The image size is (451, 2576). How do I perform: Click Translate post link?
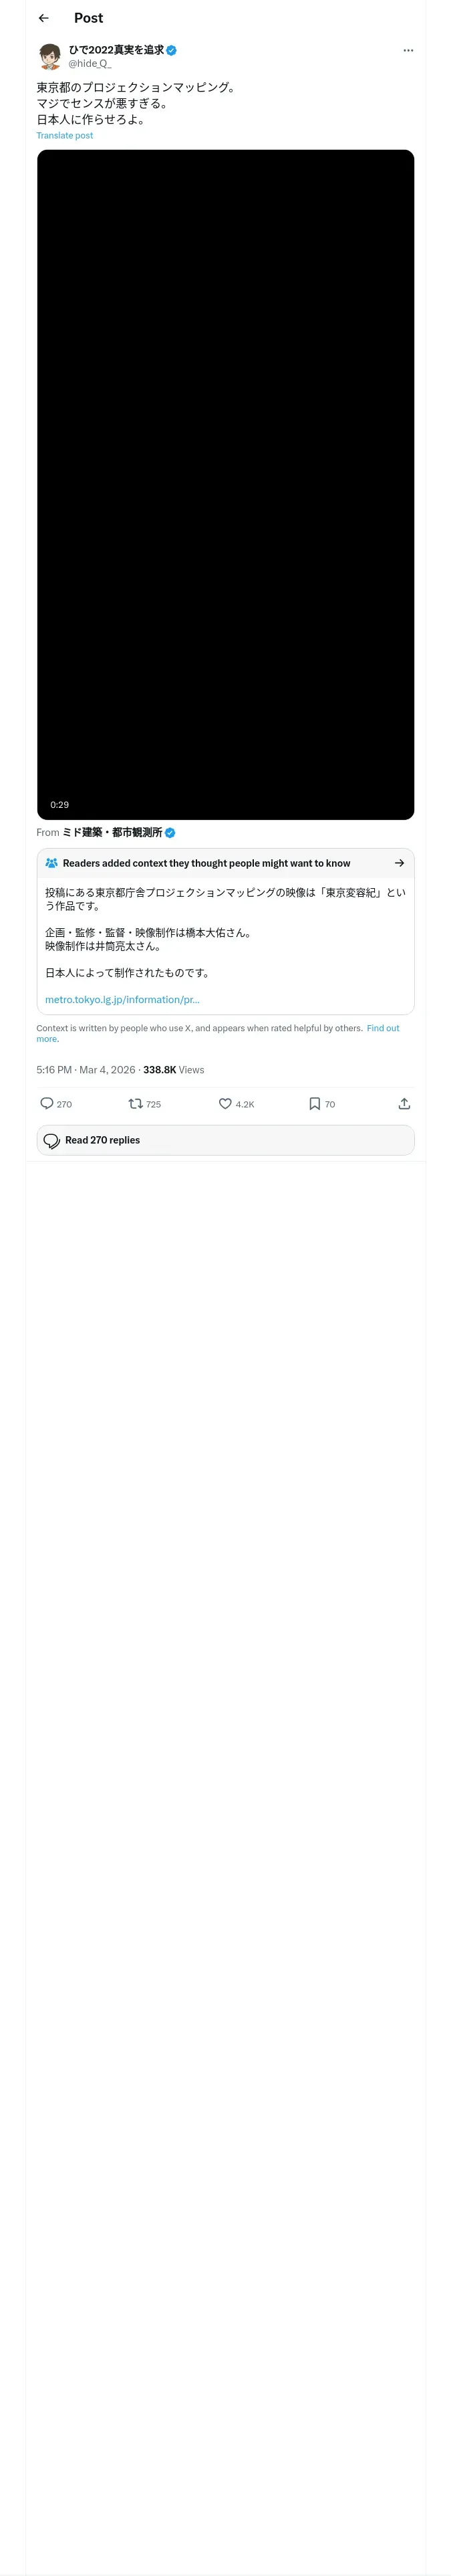(65, 135)
